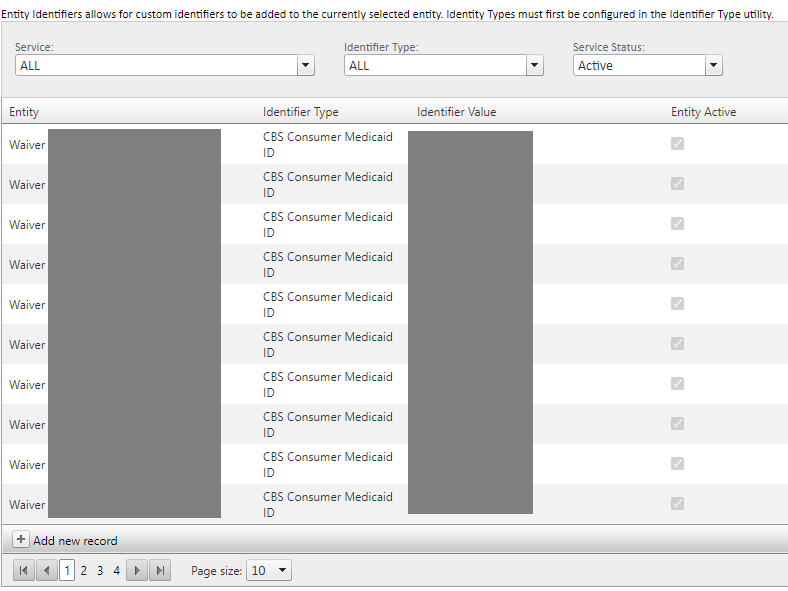This screenshot has height=591, width=788.
Task: Open the Identifier Type dropdown arrow
Action: [535, 65]
